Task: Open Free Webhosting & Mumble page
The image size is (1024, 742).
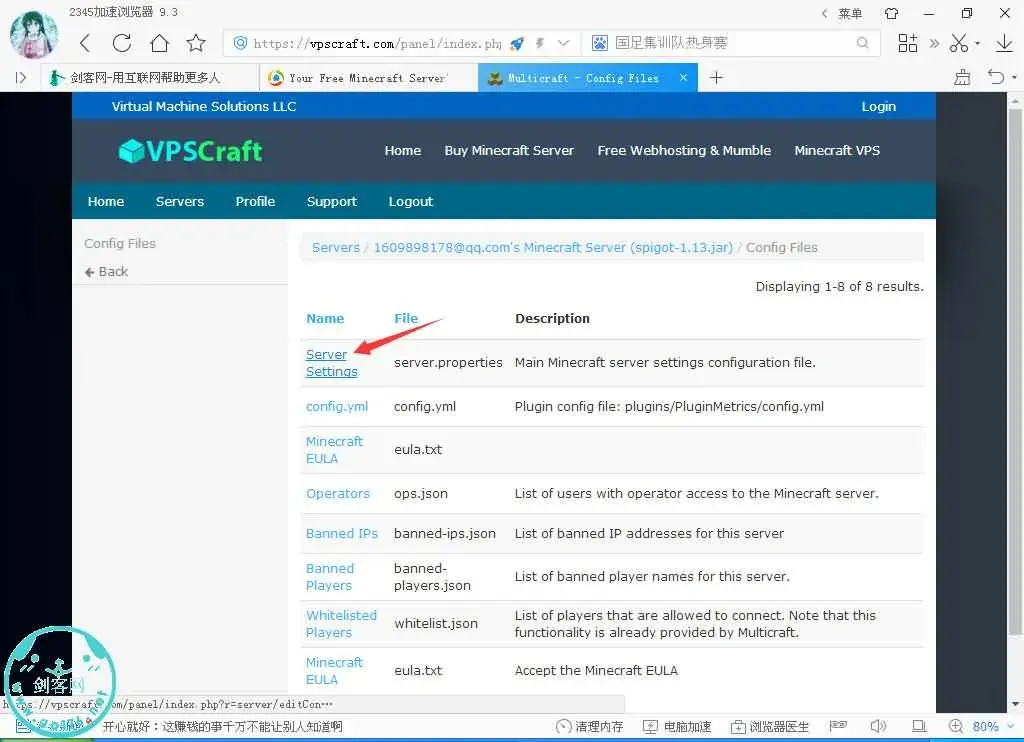Action: 684,150
